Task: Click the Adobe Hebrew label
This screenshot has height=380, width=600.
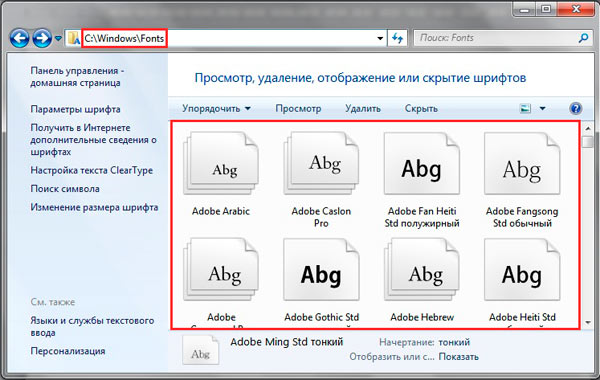Action: [x=422, y=317]
